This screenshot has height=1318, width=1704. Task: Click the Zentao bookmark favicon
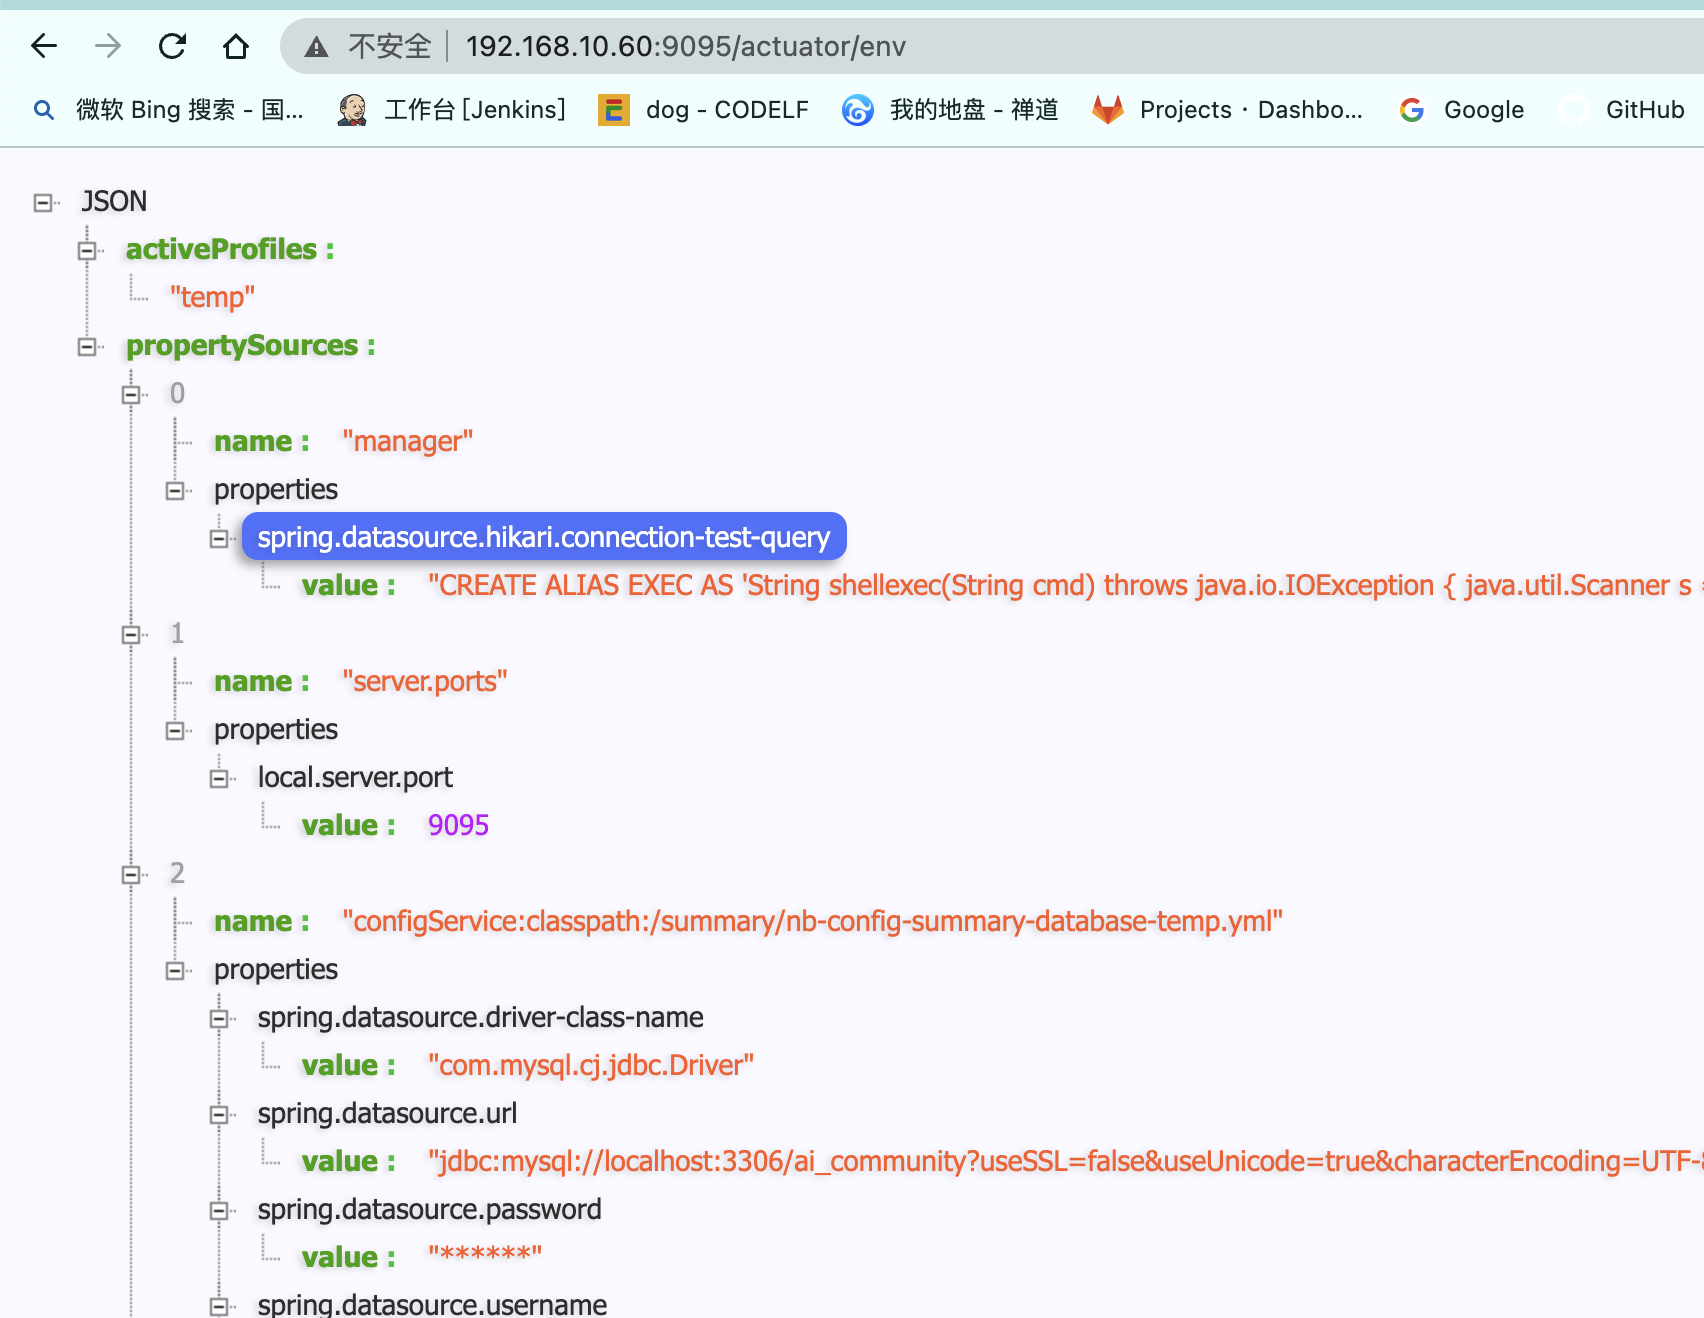(x=857, y=110)
